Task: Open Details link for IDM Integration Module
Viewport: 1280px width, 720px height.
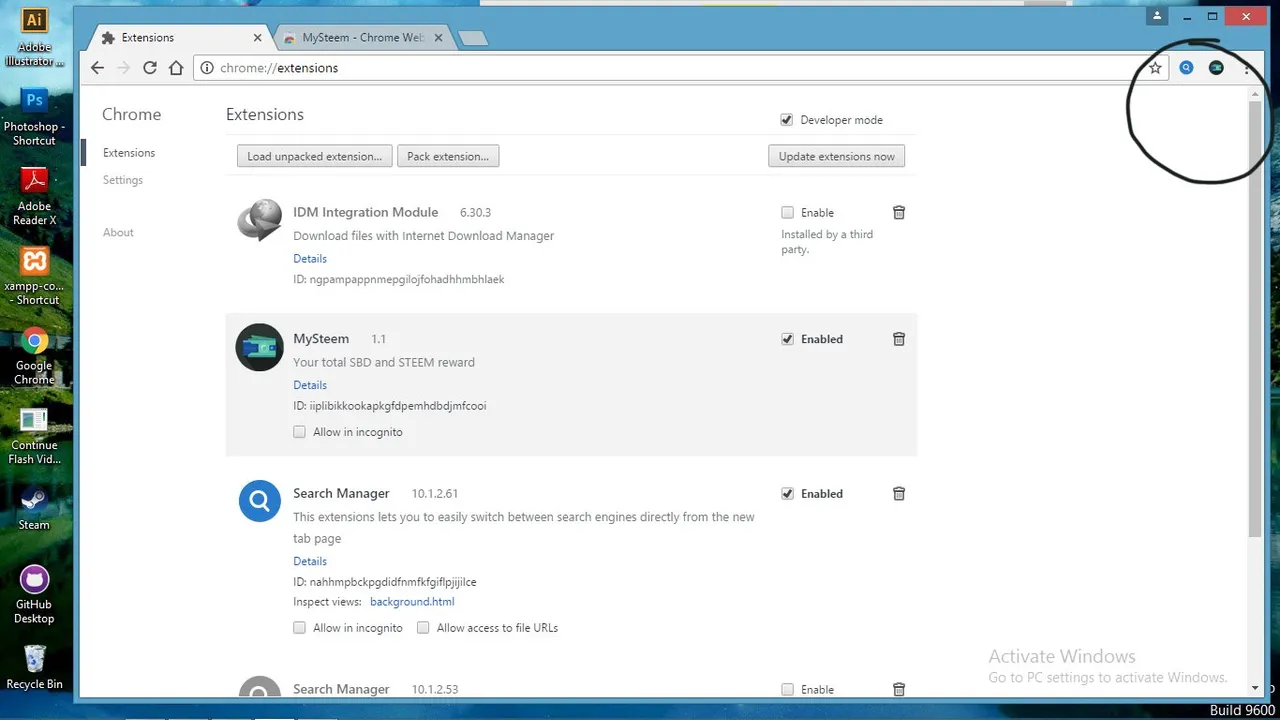Action: click(310, 258)
